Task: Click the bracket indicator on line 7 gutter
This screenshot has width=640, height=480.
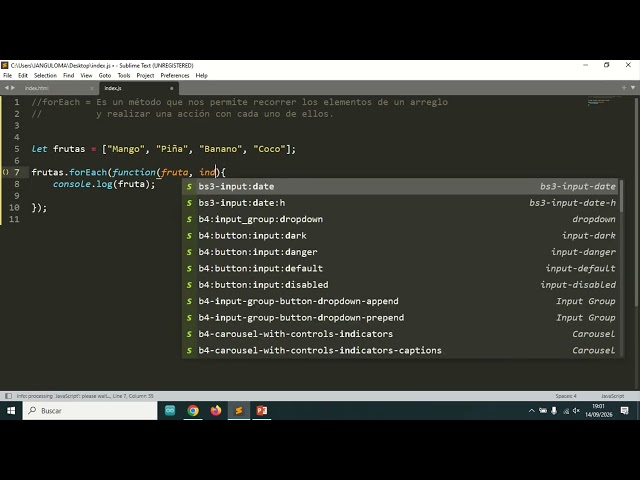Action: point(5,172)
